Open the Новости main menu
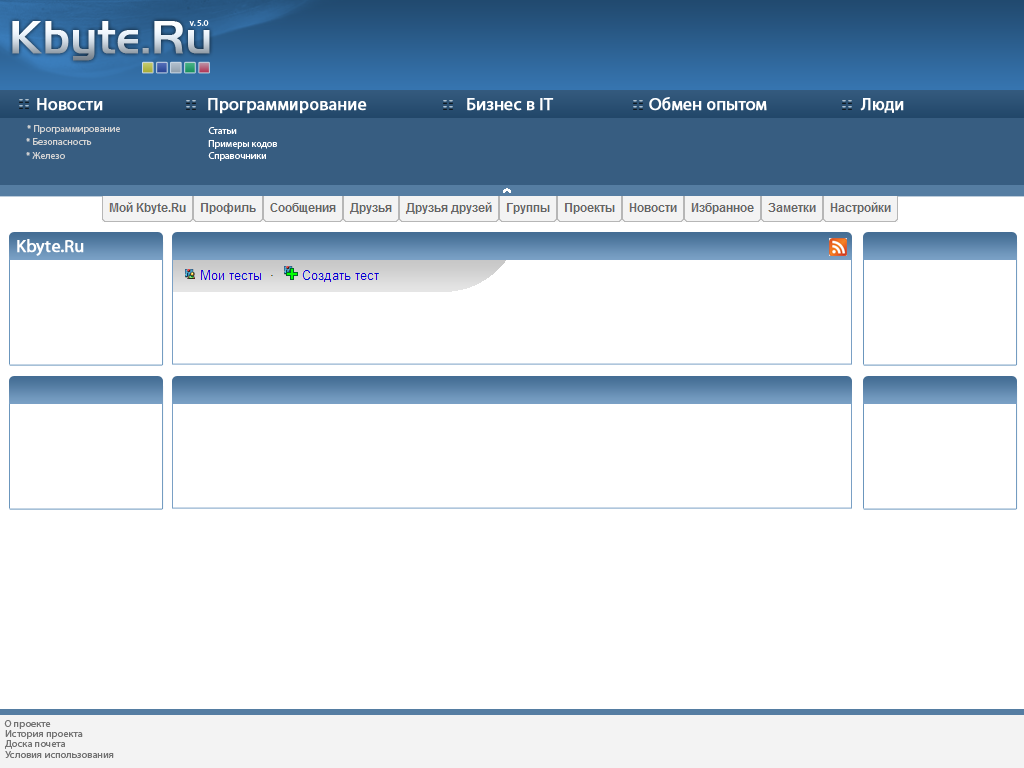Viewport: 1024px width, 768px height. pos(69,104)
